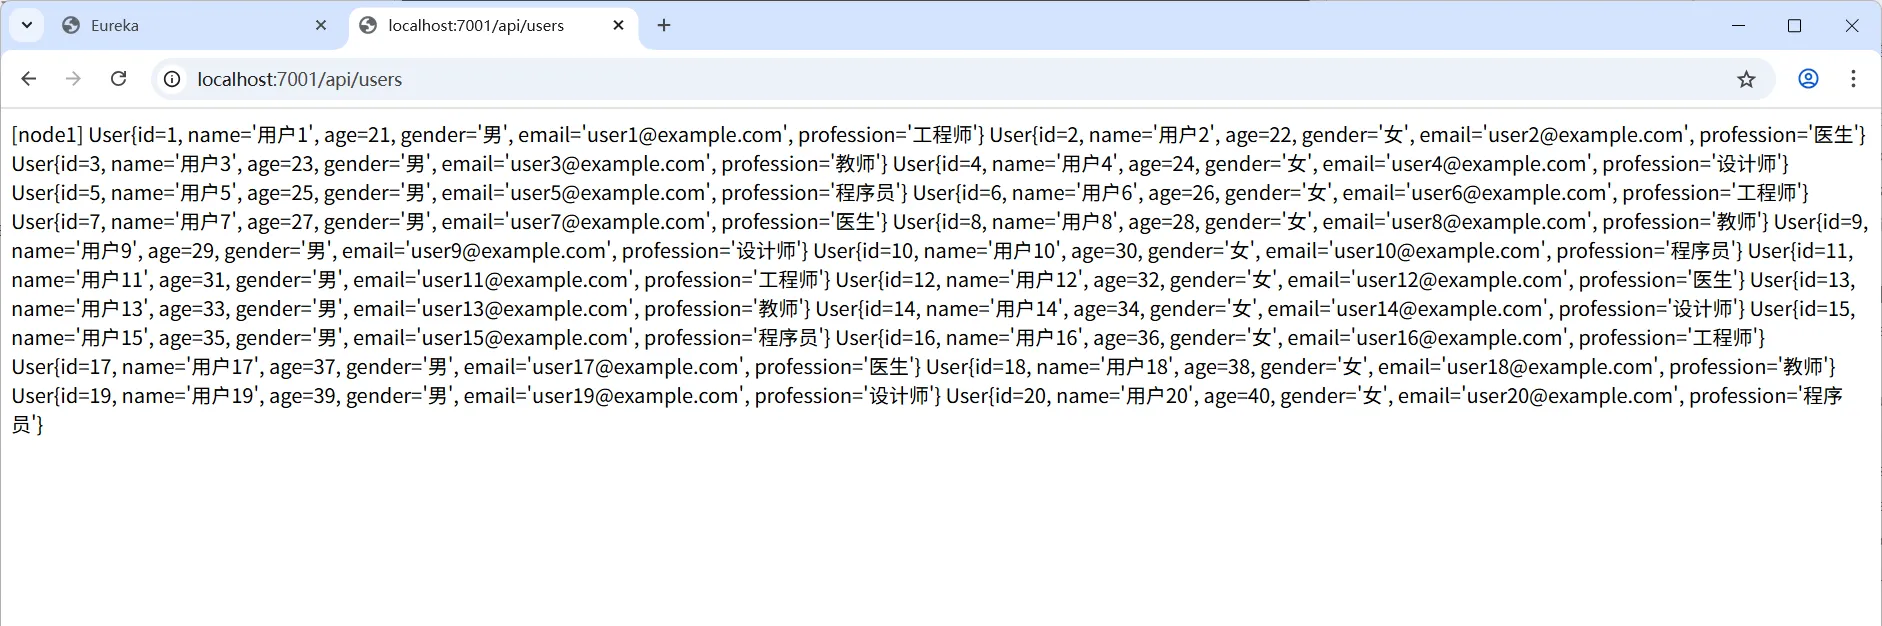Open the Chrome profile icon
The height and width of the screenshot is (626, 1882).
1808,79
